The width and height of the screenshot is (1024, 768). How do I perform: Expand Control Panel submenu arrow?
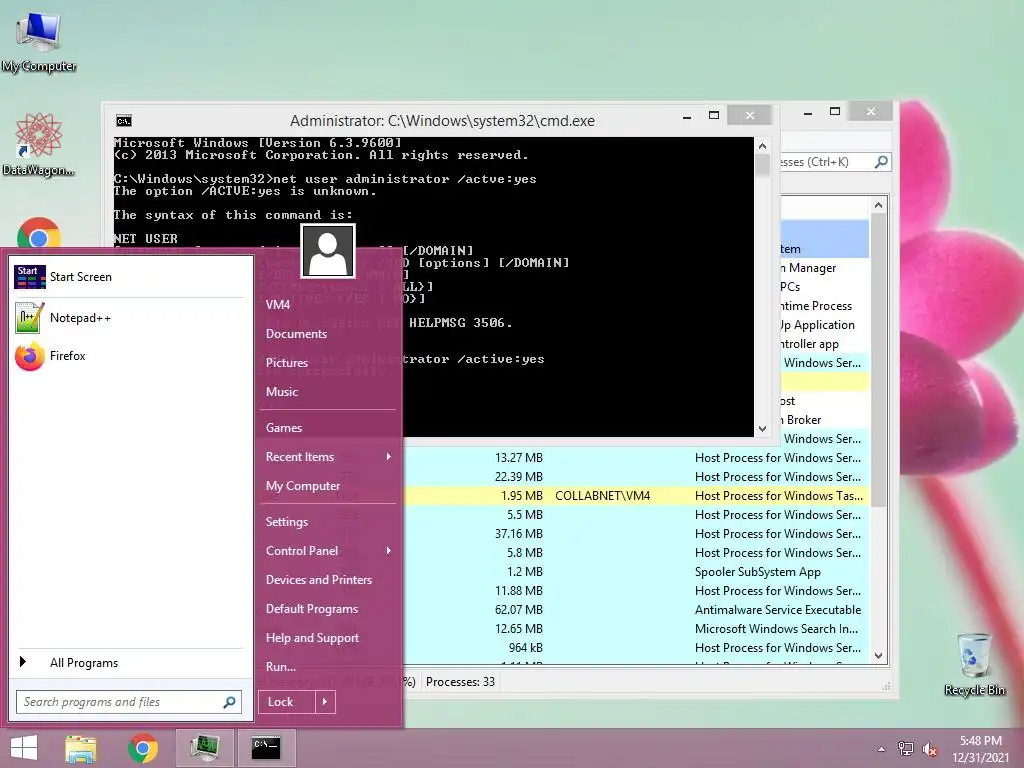[x=389, y=551]
